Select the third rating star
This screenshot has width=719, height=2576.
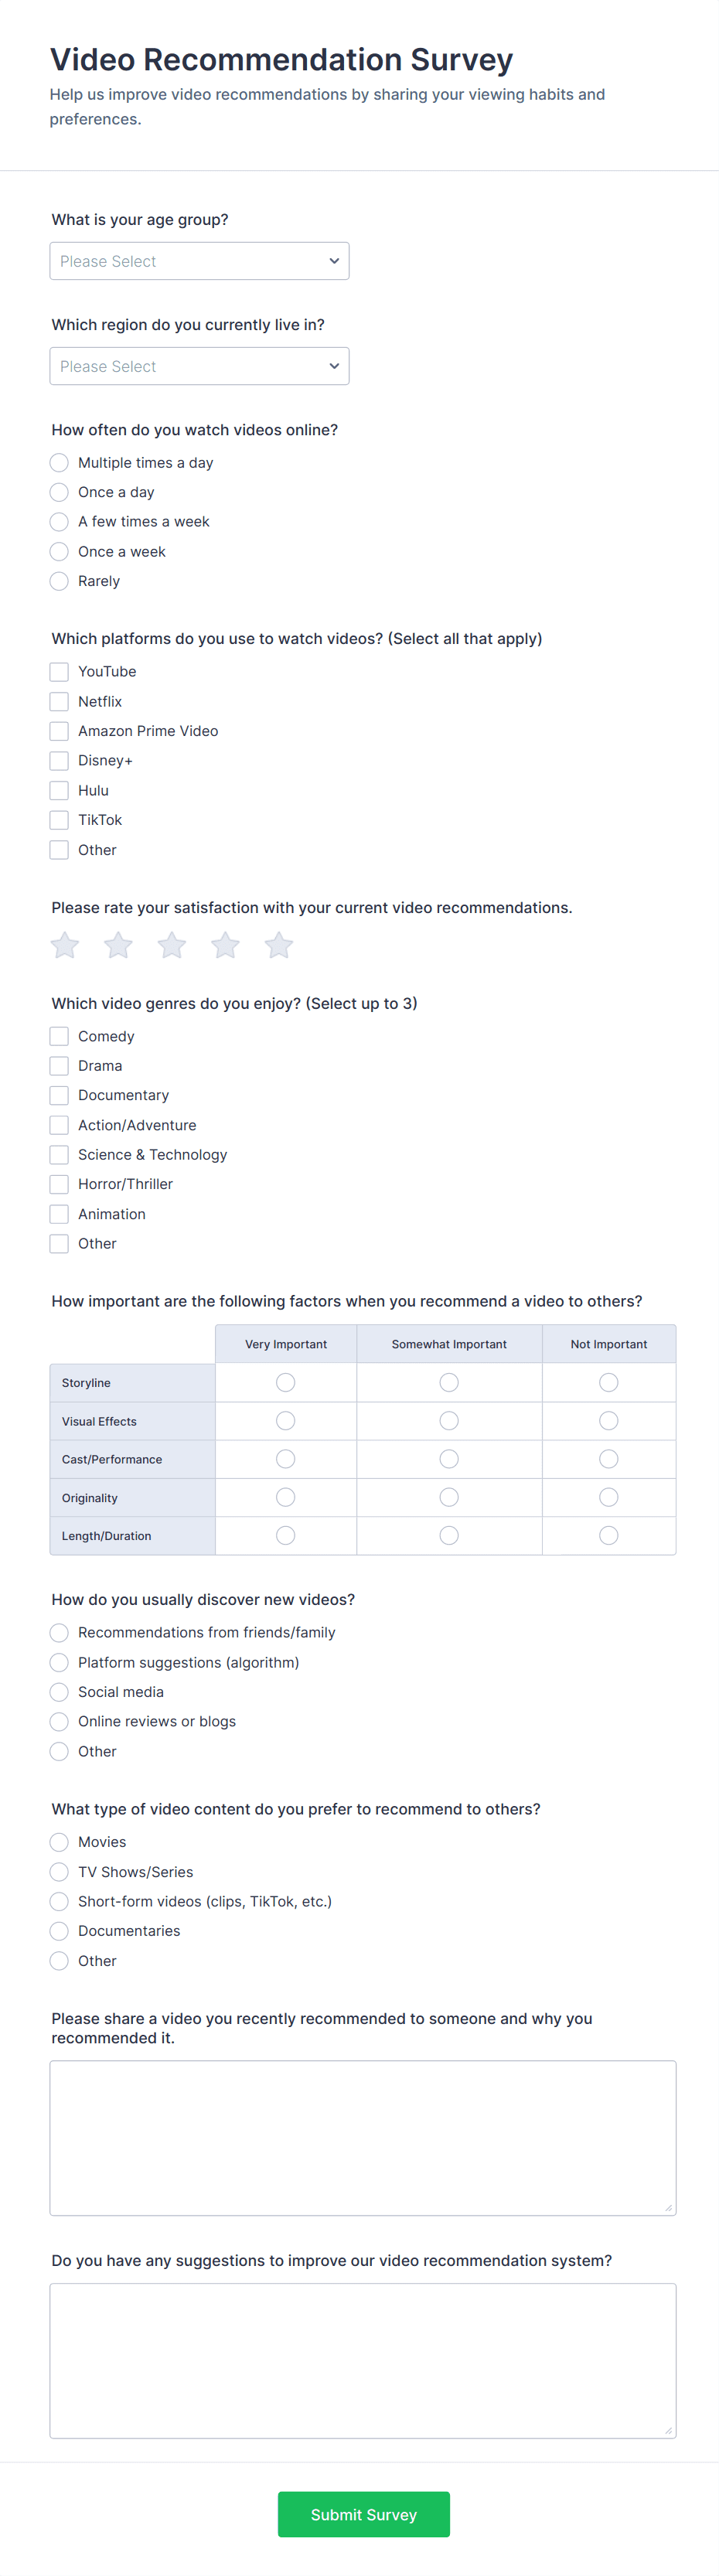172,945
